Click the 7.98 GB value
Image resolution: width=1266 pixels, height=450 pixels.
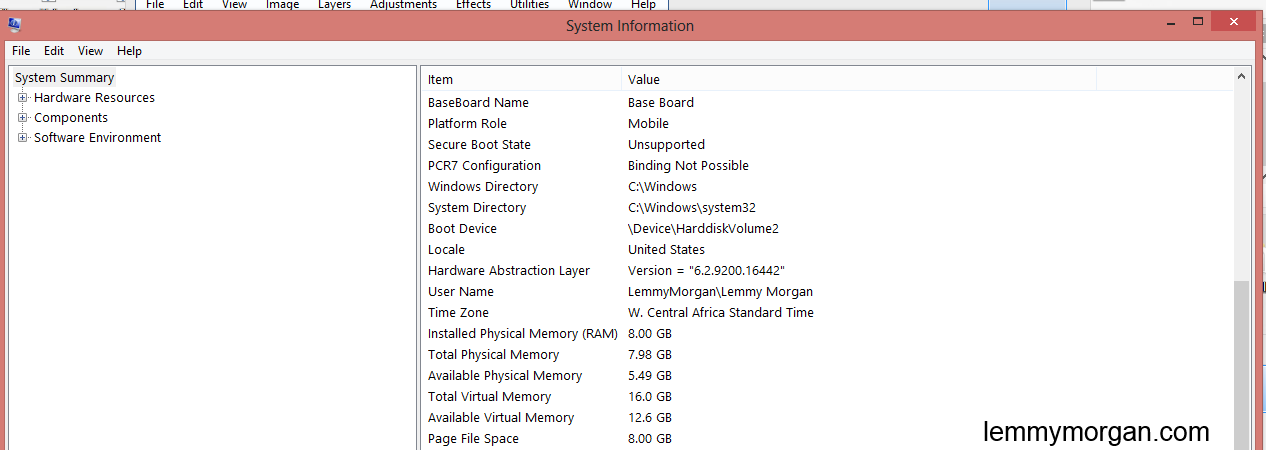coord(650,355)
